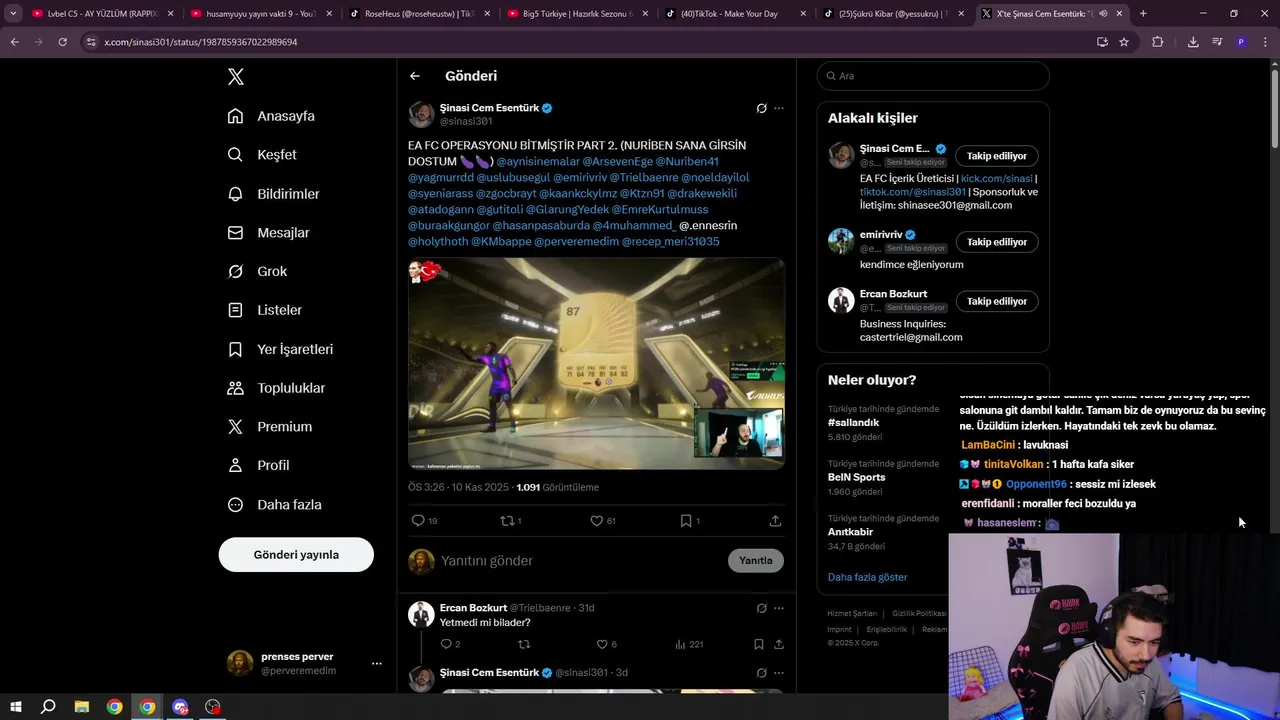
Task: Share Ercan Bozkurt's reply
Action: click(x=779, y=645)
